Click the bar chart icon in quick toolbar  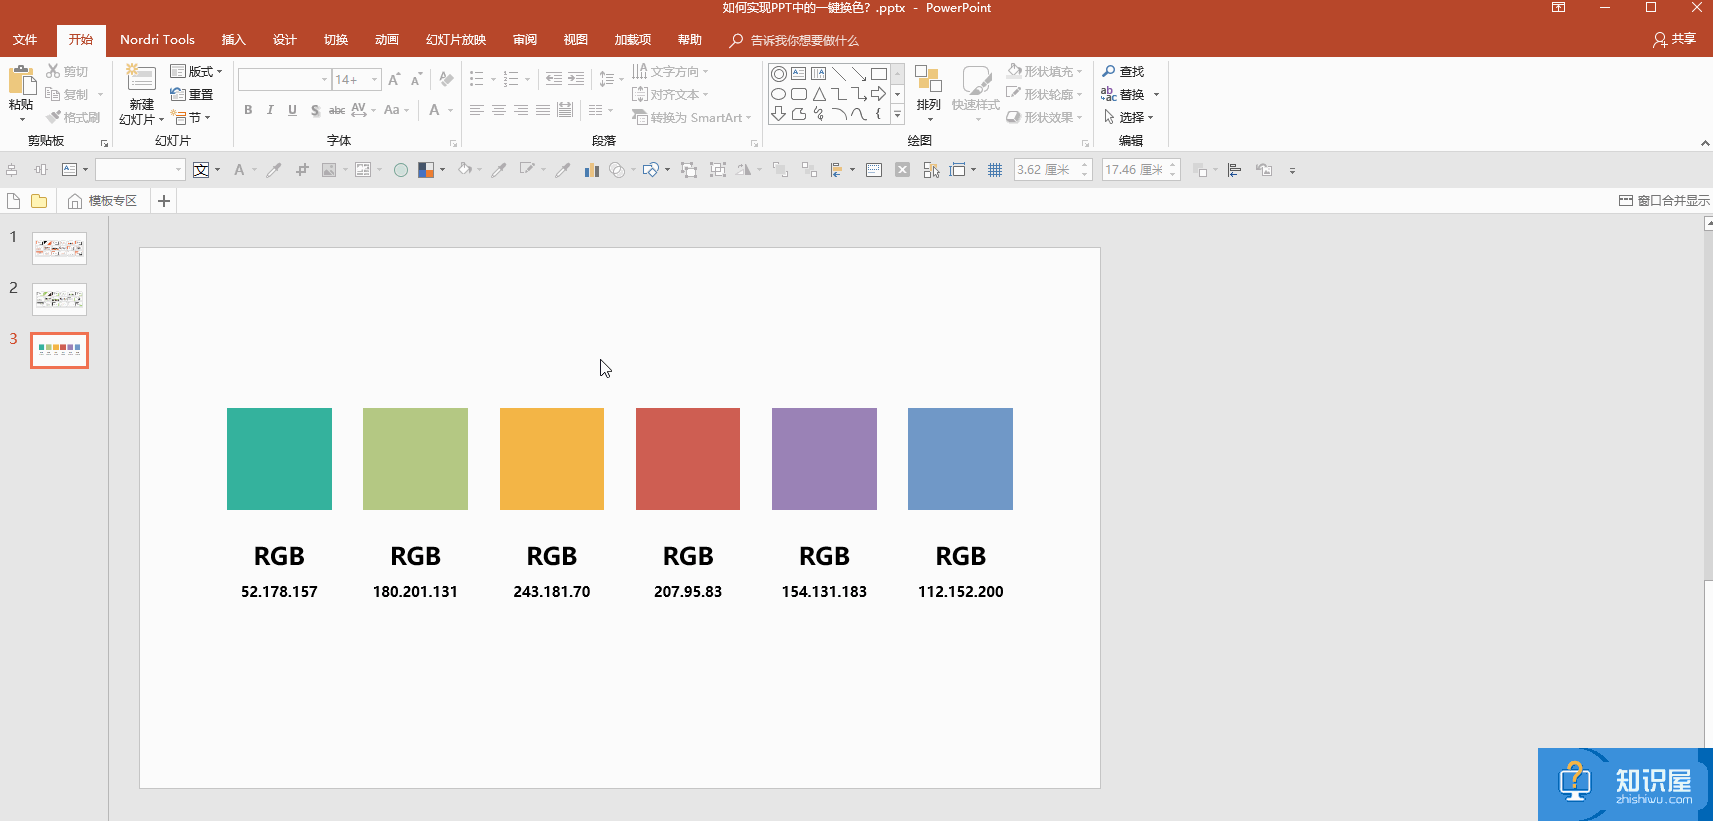coord(591,170)
